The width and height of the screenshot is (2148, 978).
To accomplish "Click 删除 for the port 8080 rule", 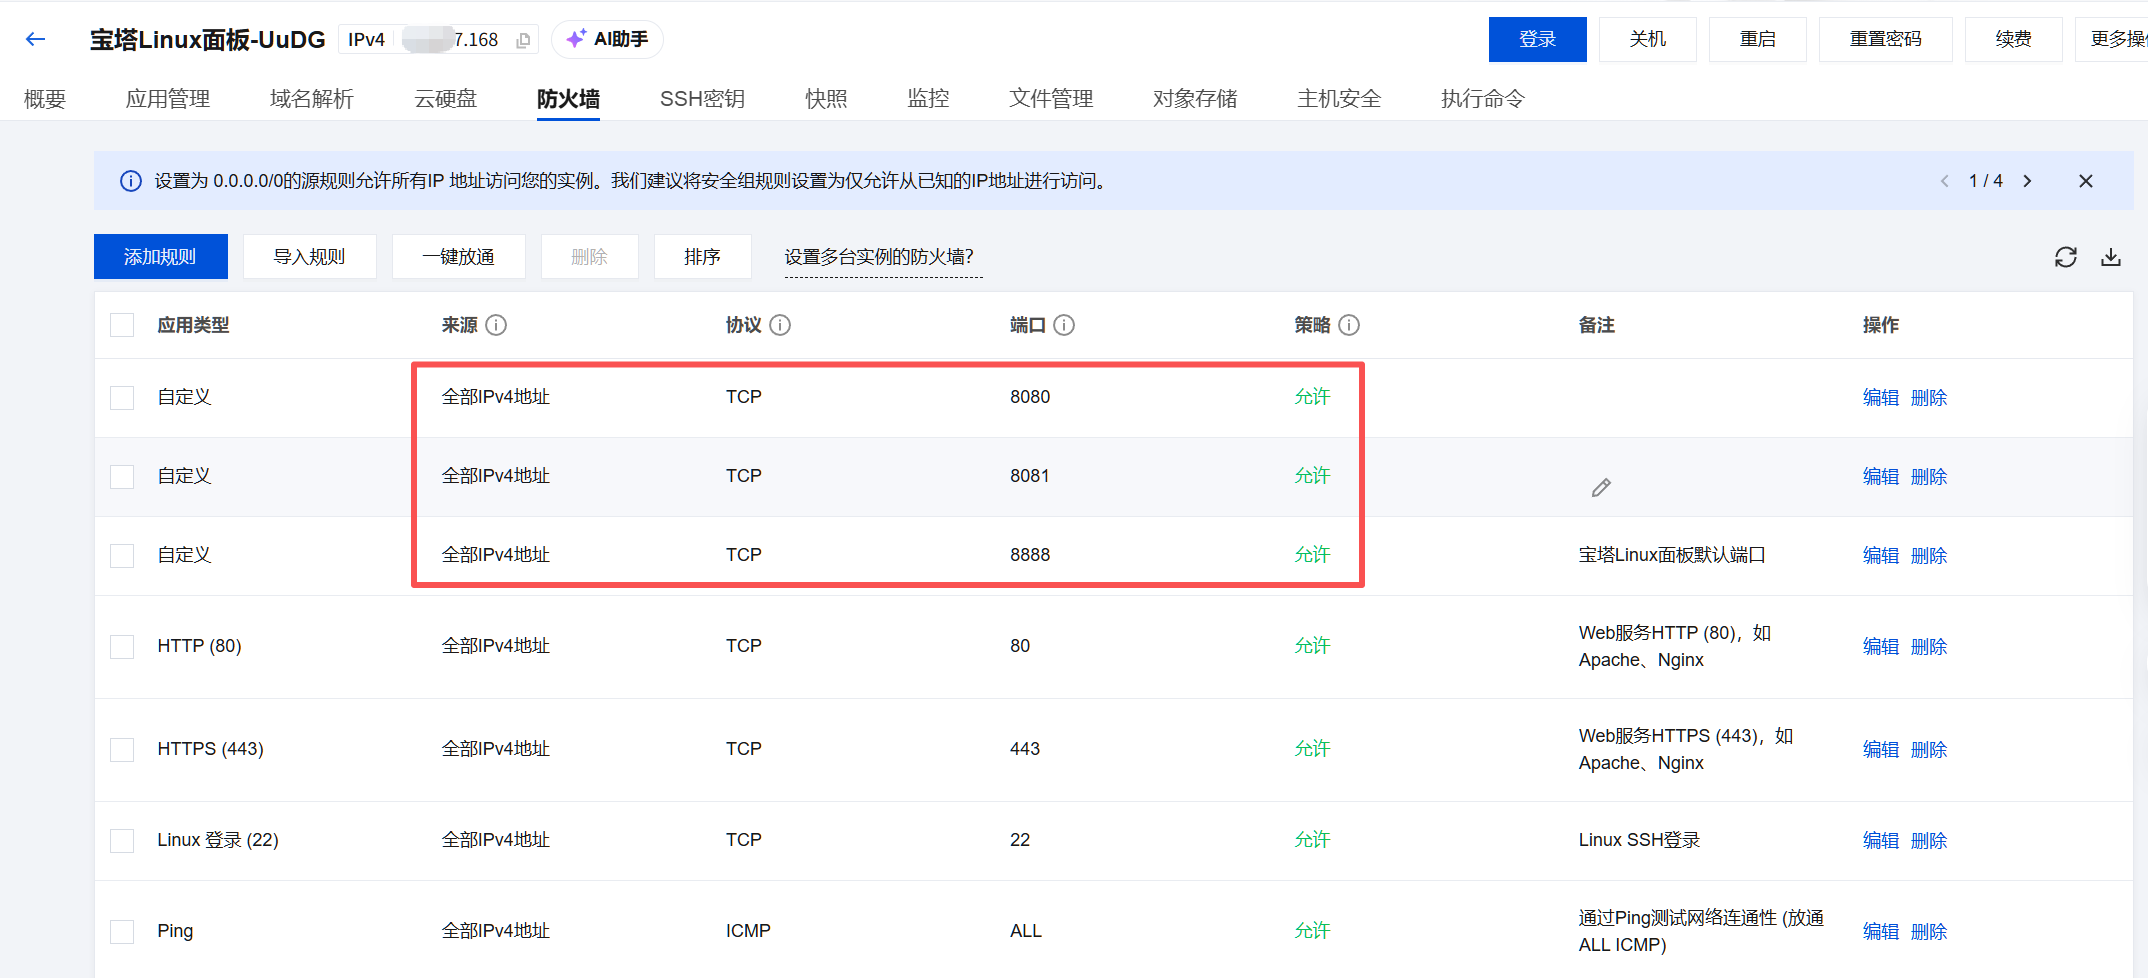I will [x=1929, y=398].
